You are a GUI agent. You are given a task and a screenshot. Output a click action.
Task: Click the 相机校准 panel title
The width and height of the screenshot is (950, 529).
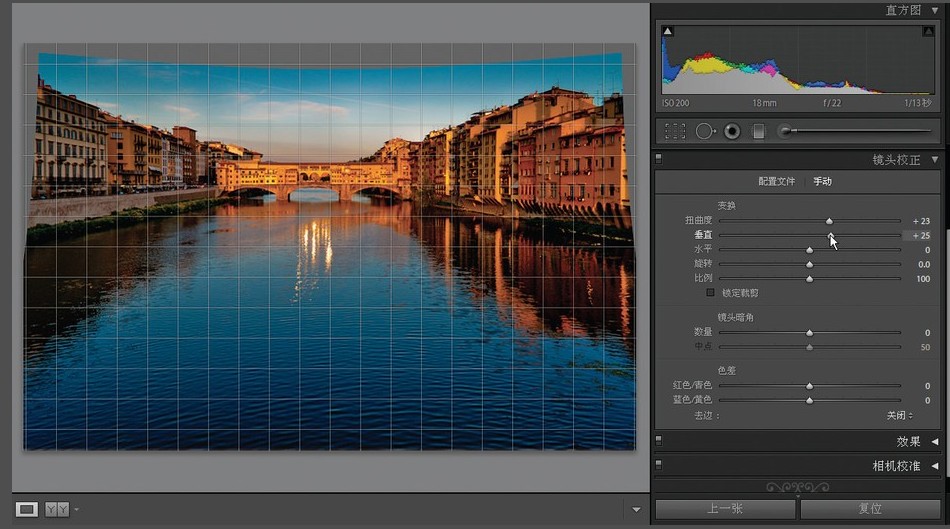pos(896,466)
